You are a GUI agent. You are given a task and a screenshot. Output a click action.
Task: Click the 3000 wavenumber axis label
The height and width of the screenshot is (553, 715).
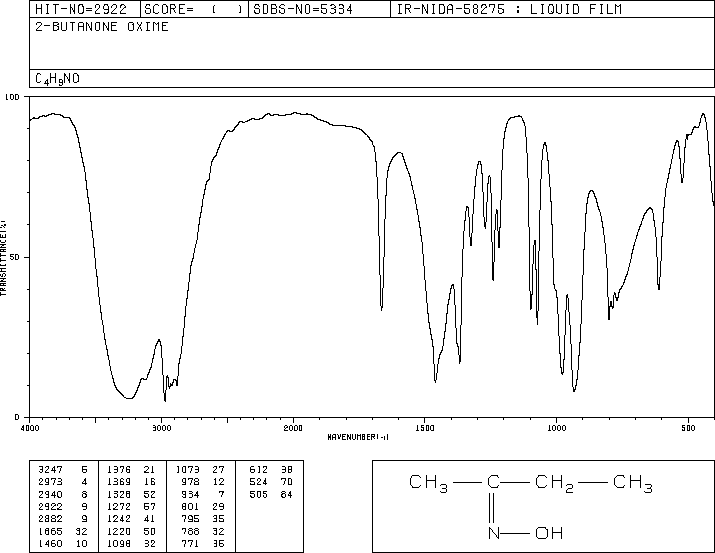tap(162, 428)
